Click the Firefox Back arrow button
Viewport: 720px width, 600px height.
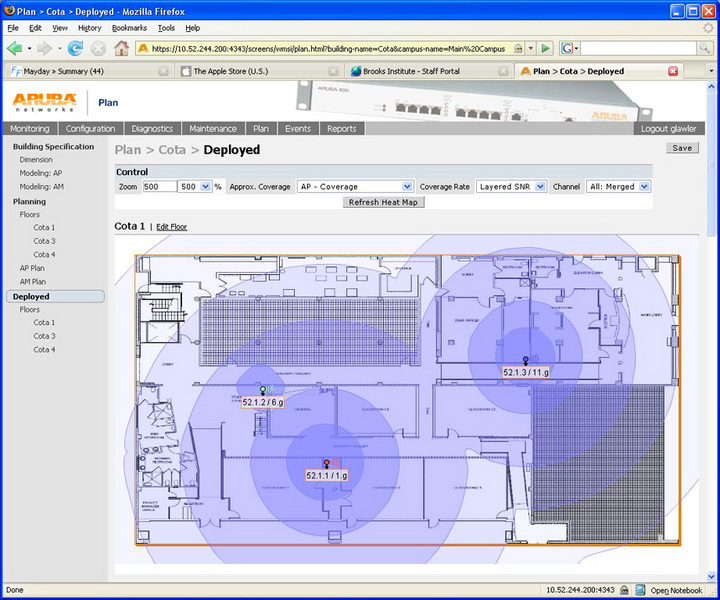pos(15,48)
